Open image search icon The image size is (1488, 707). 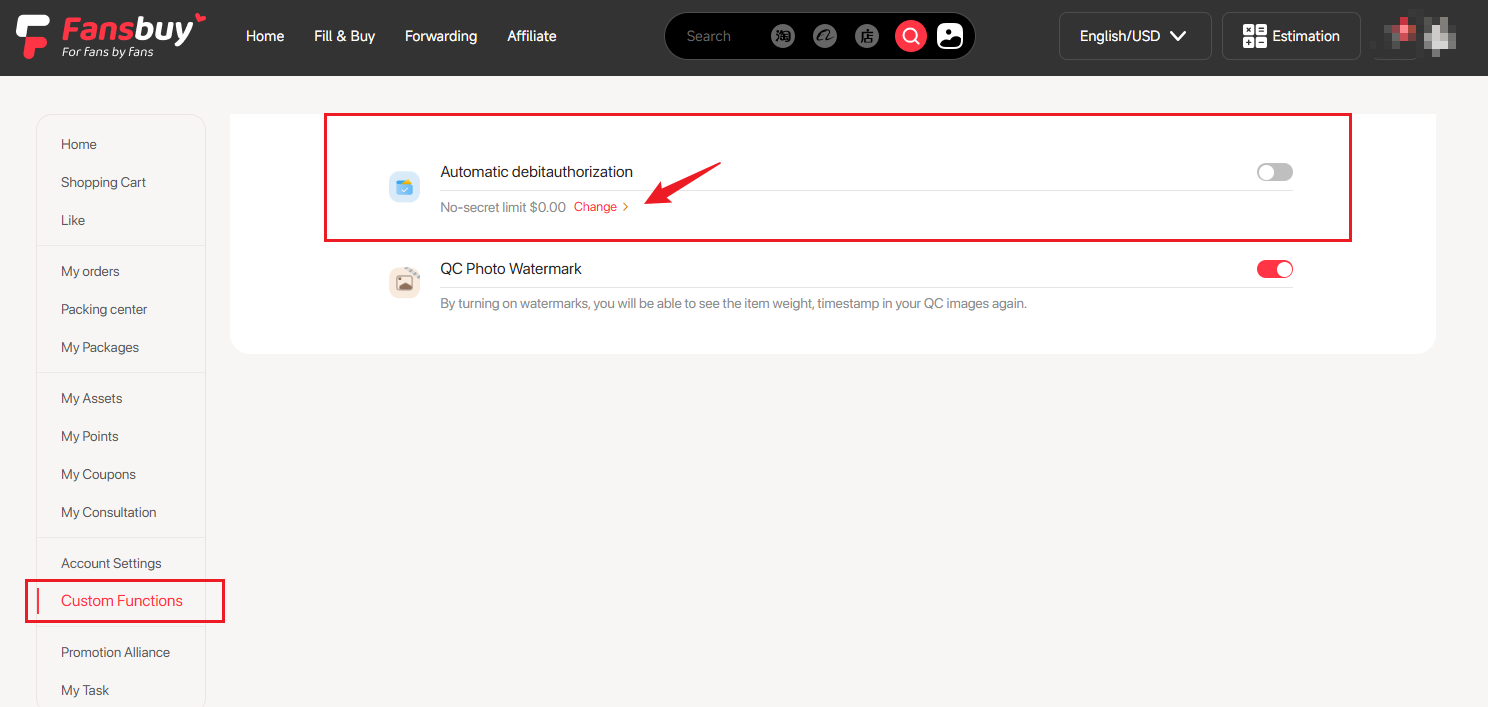[950, 36]
